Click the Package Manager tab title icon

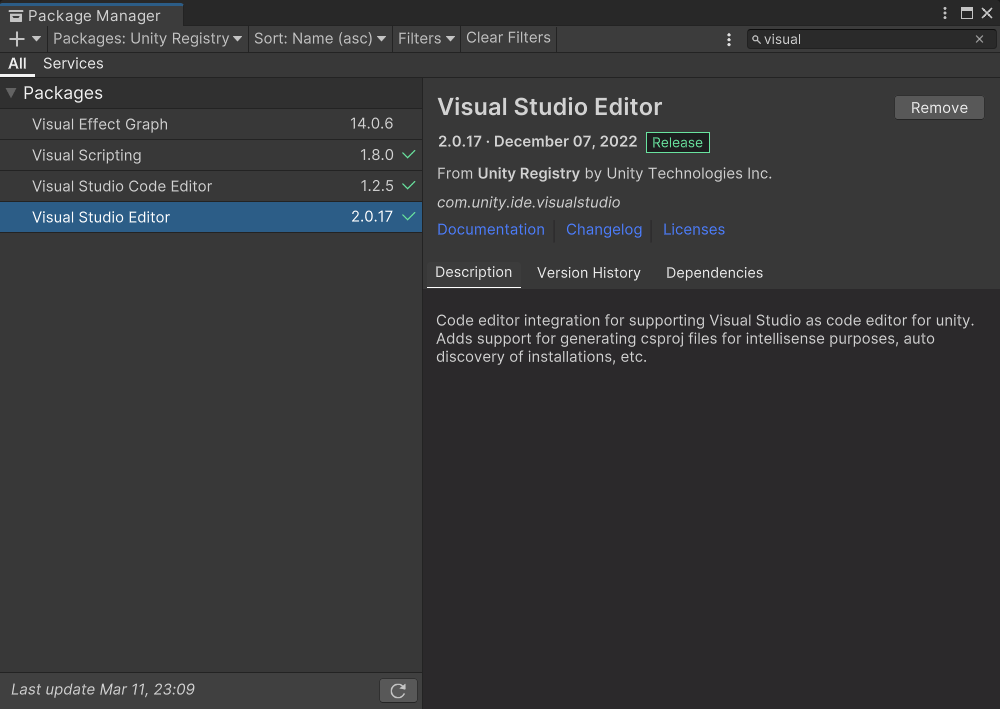(15, 16)
